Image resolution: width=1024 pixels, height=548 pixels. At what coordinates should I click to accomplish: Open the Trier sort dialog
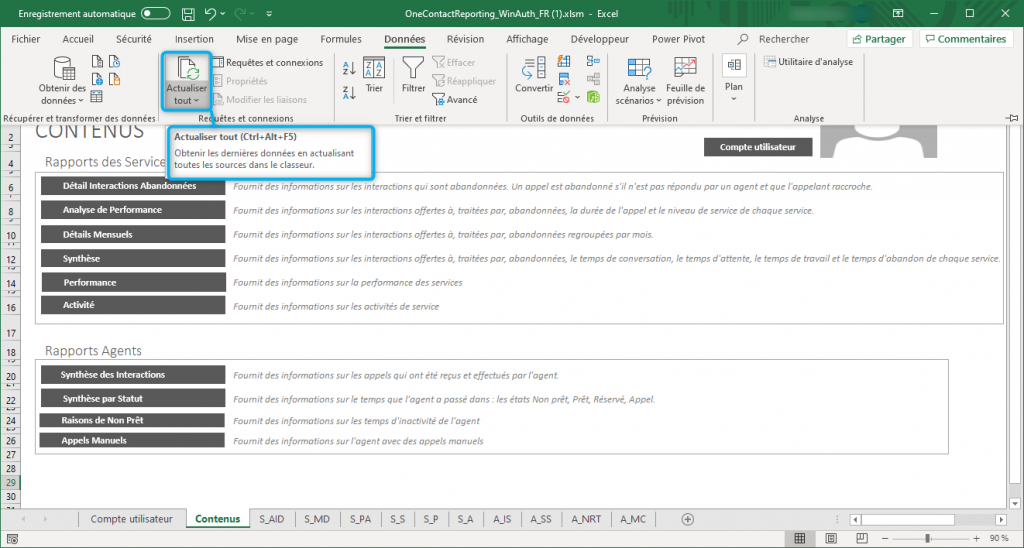click(x=374, y=76)
